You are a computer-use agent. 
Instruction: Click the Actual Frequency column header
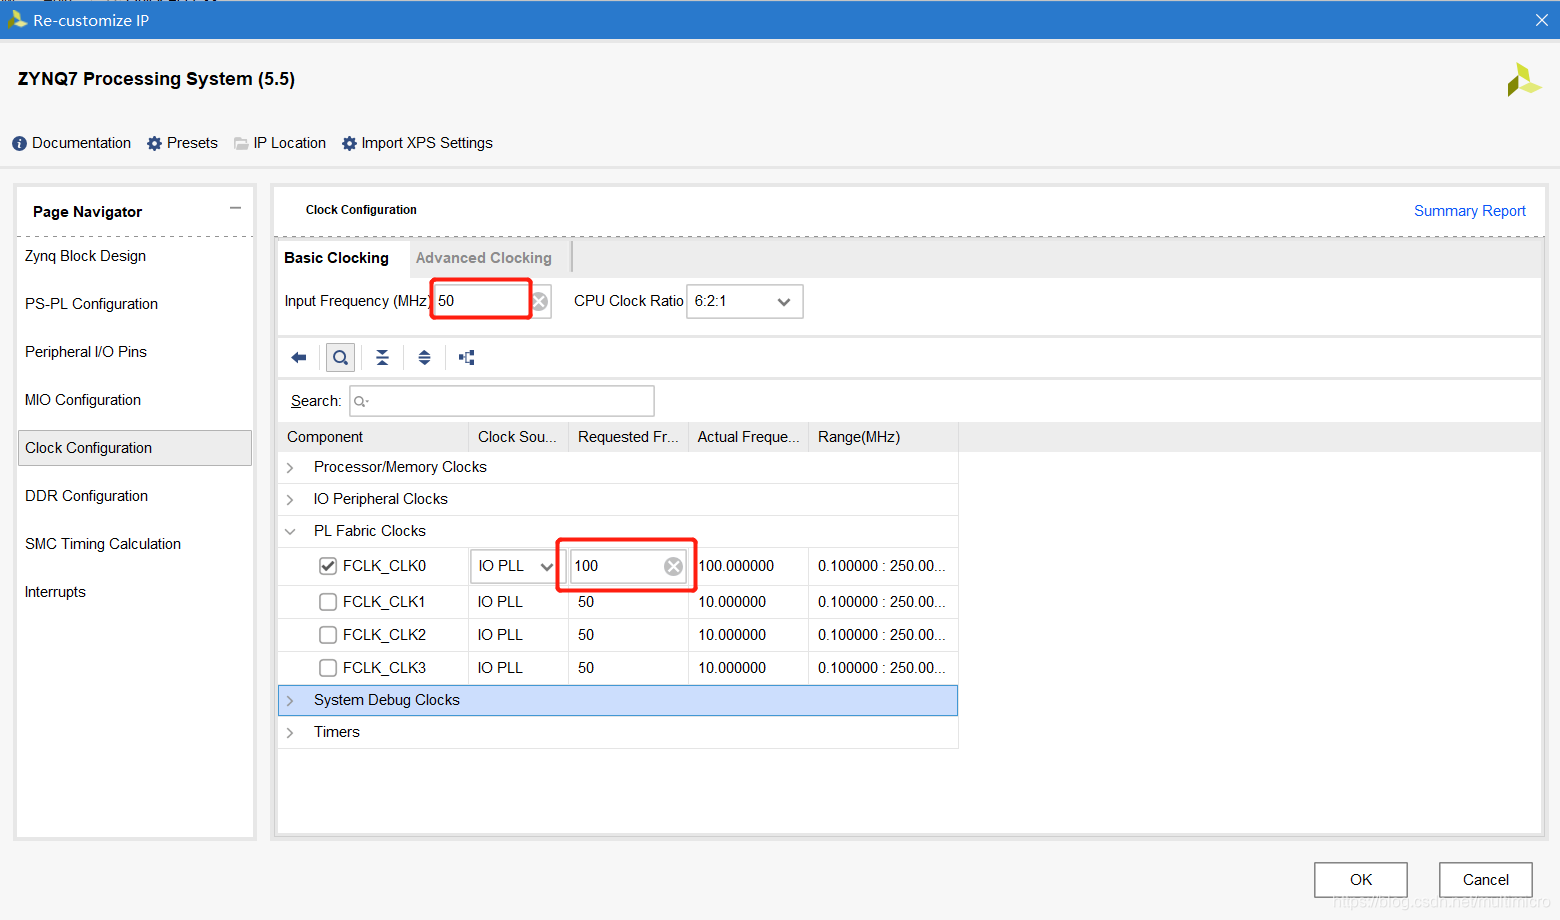pos(748,437)
